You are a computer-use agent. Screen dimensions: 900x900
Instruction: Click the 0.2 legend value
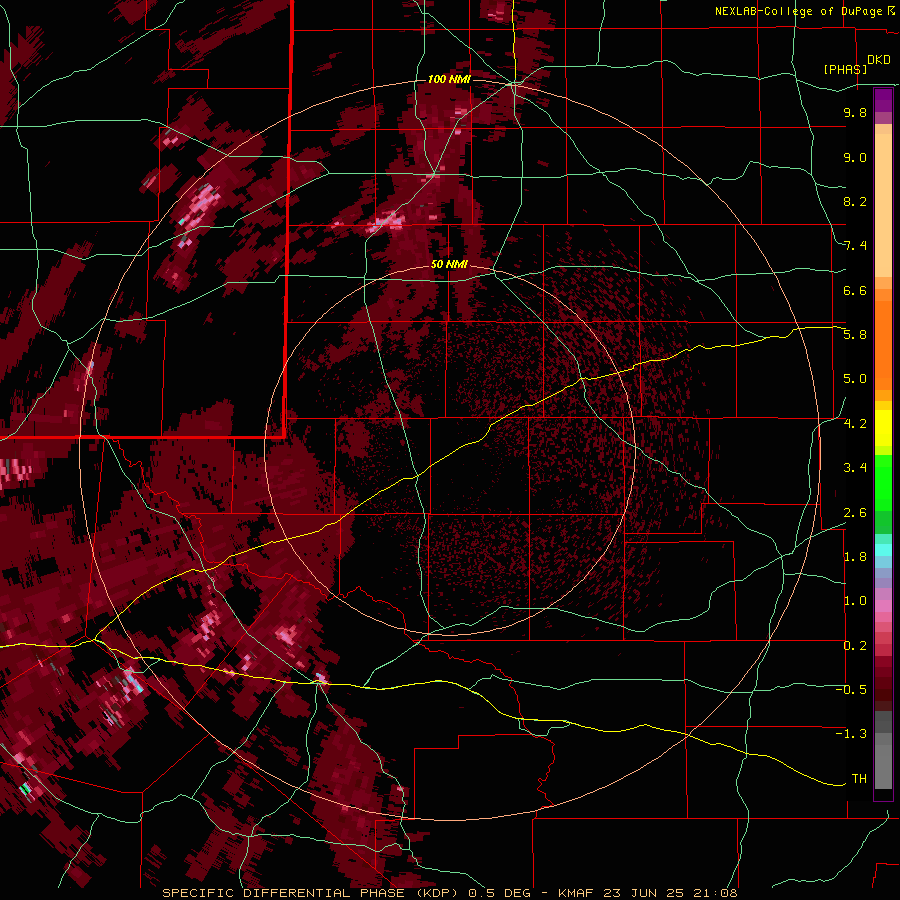(855, 646)
